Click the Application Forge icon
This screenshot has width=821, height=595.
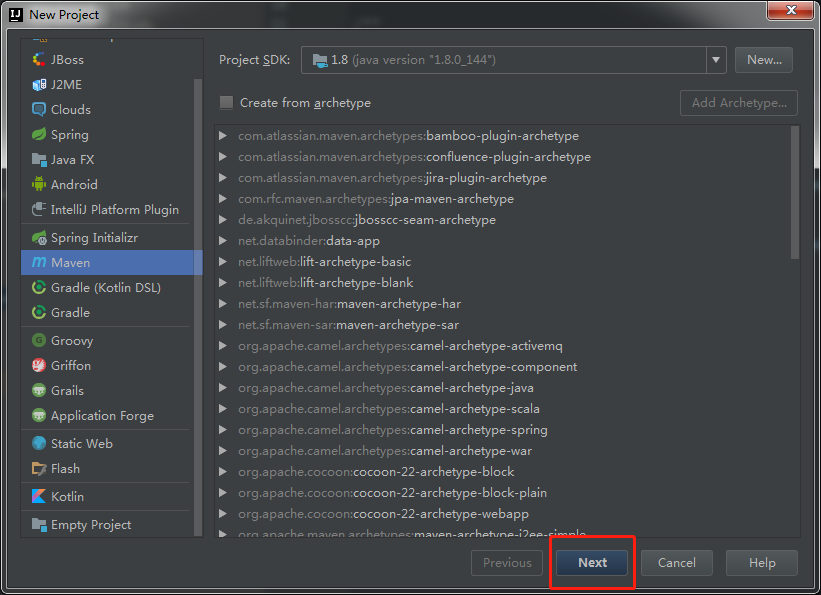[x=39, y=416]
